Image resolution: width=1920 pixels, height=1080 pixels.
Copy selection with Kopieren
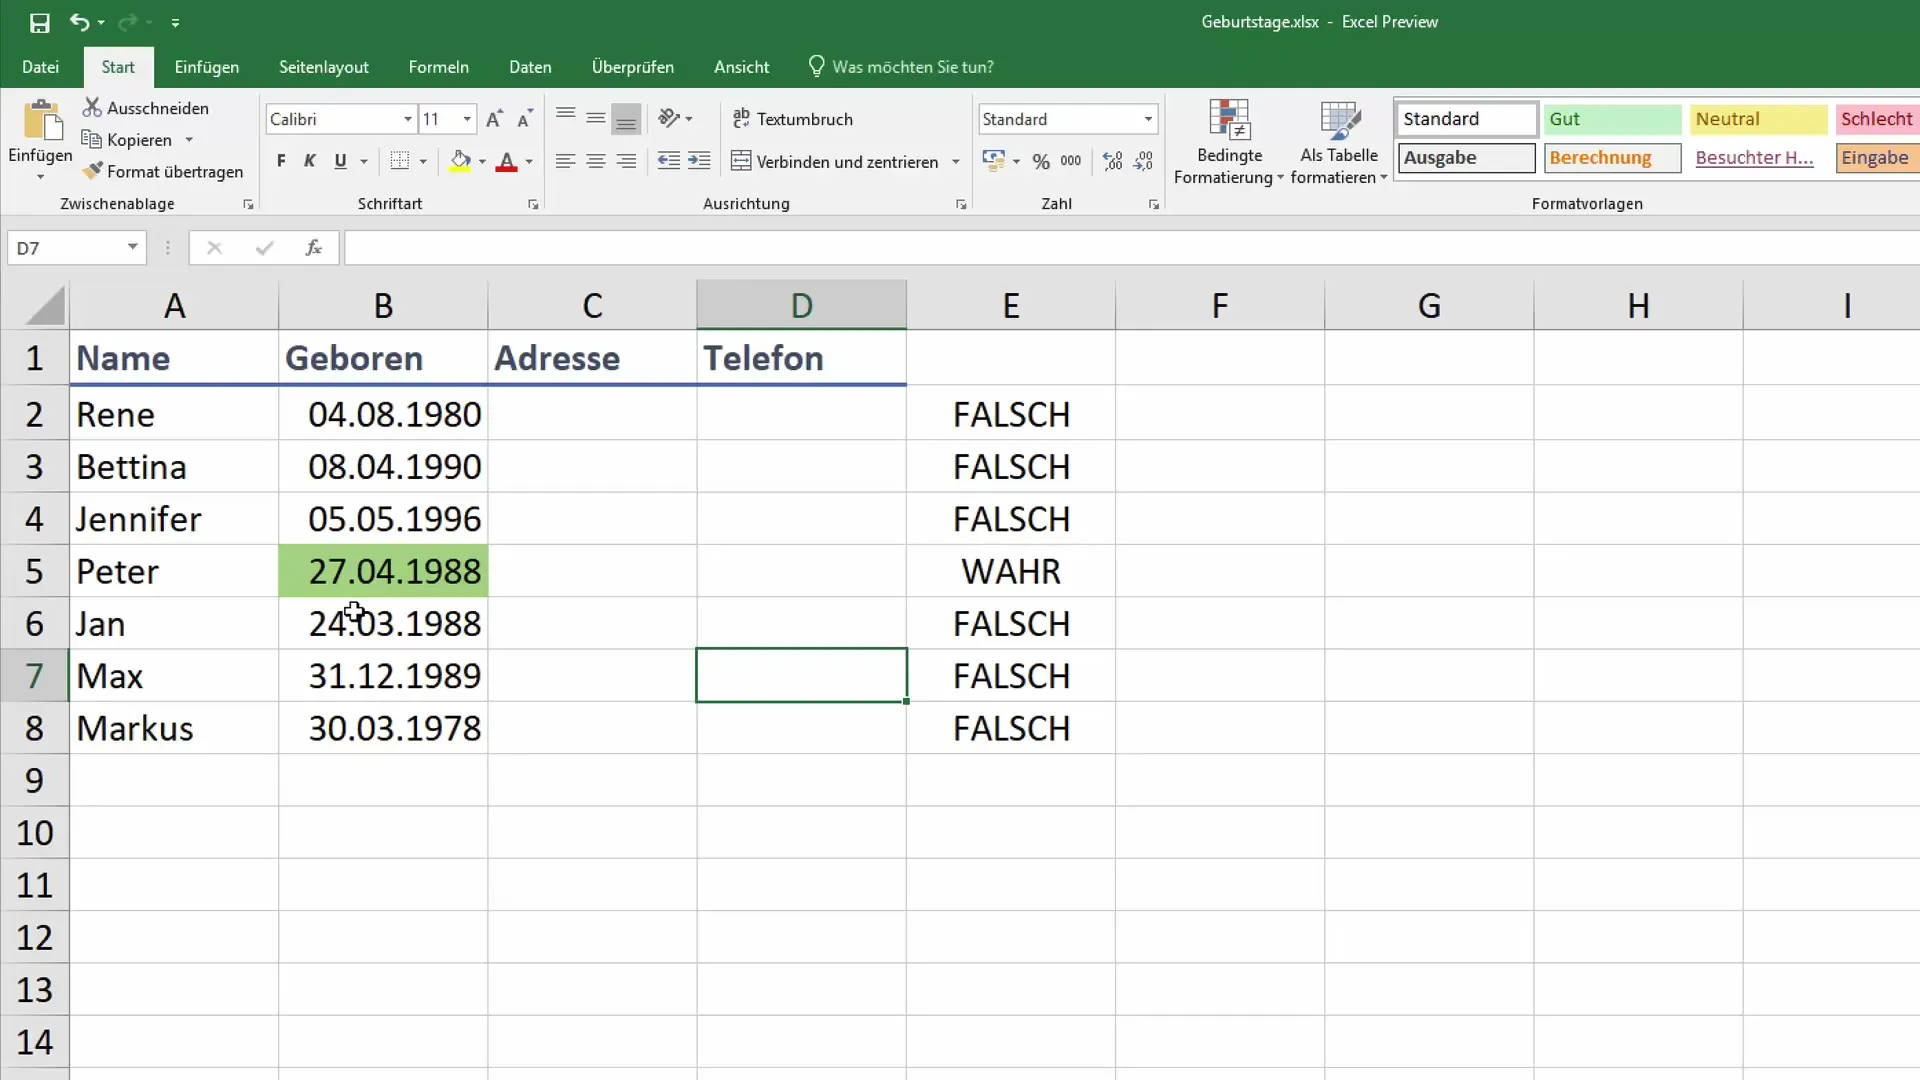pyautogui.click(x=127, y=140)
